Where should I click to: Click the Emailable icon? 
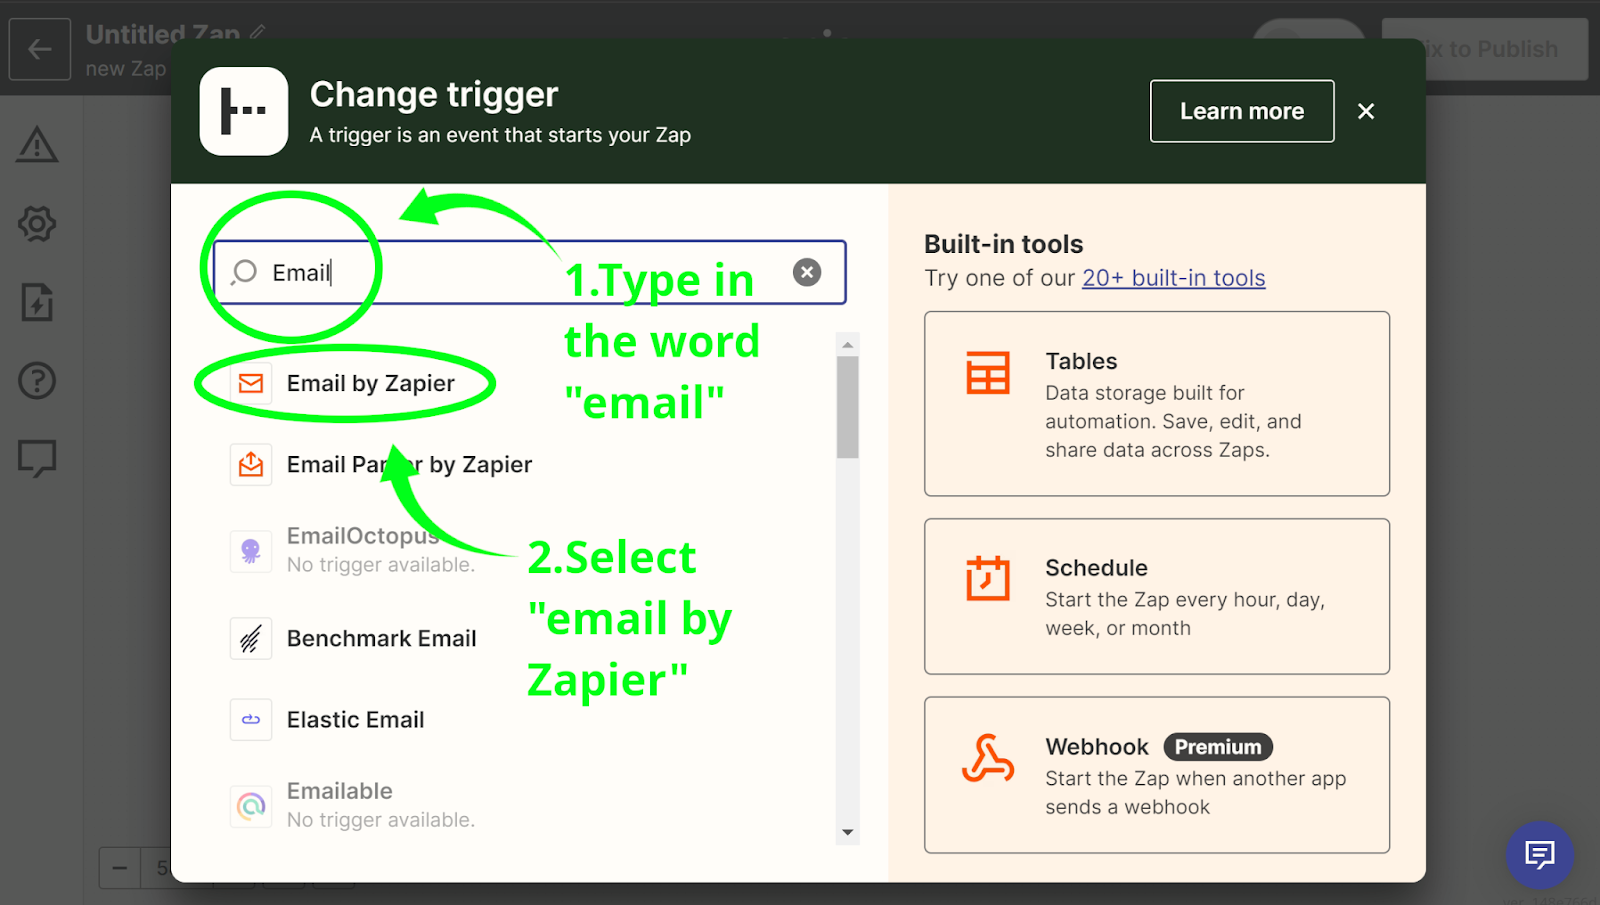point(251,805)
